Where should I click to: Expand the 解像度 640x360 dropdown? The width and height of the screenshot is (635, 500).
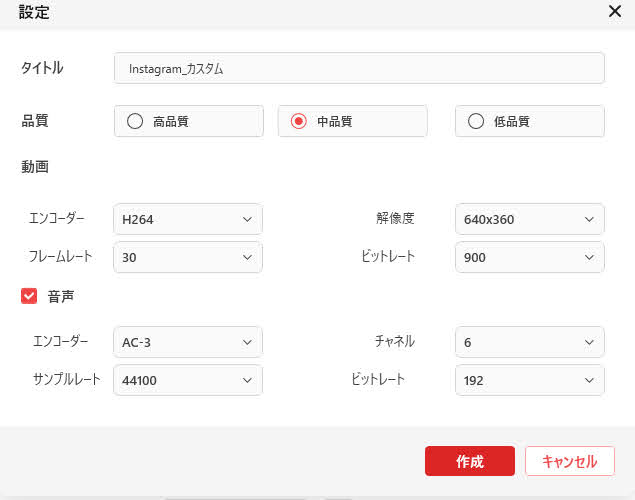[530, 219]
